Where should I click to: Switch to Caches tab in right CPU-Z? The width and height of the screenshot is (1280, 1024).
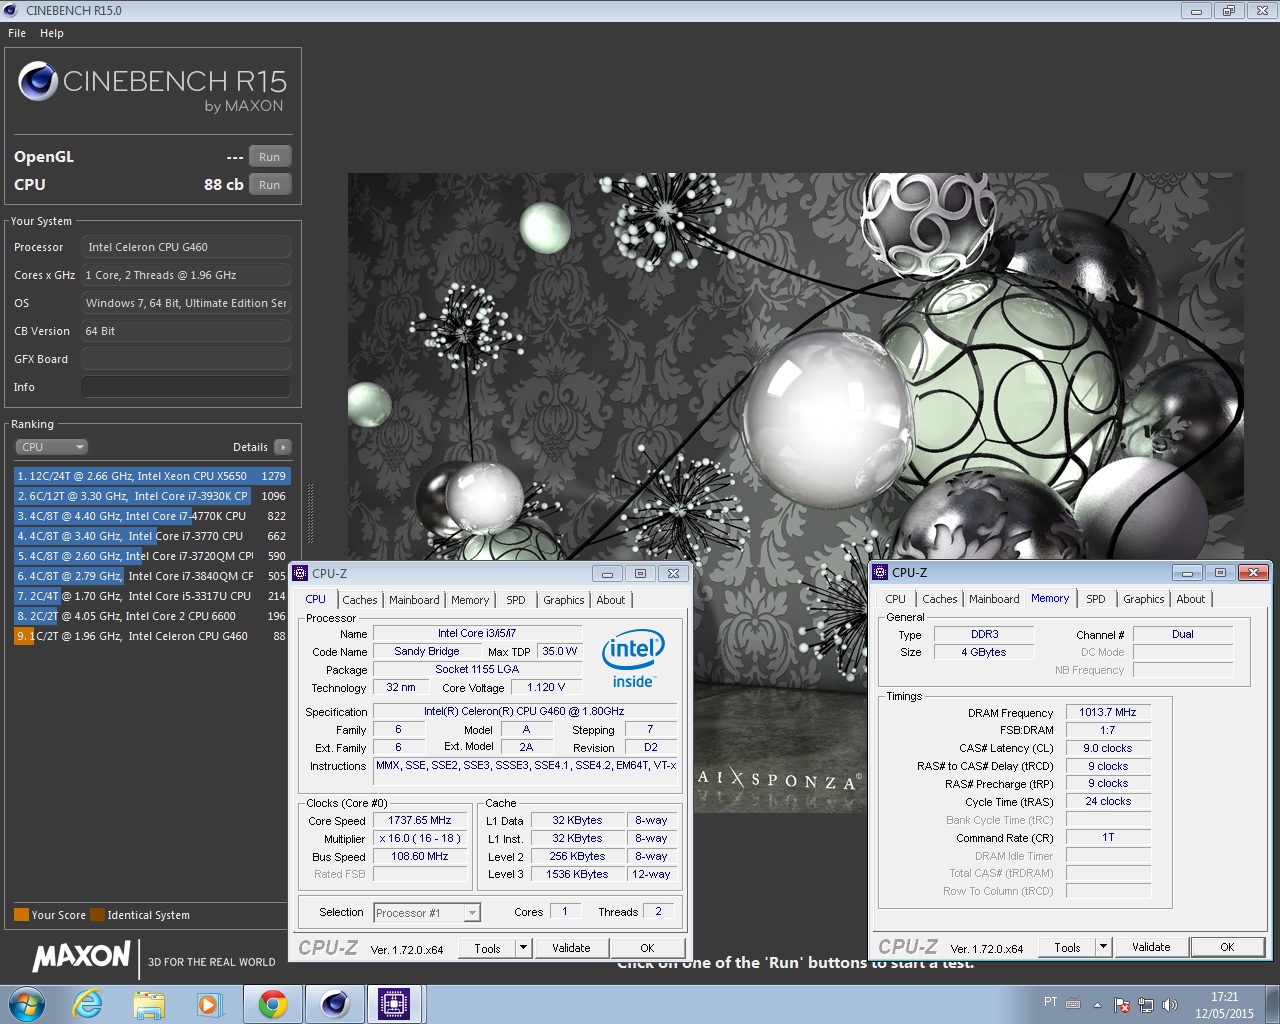click(x=940, y=599)
